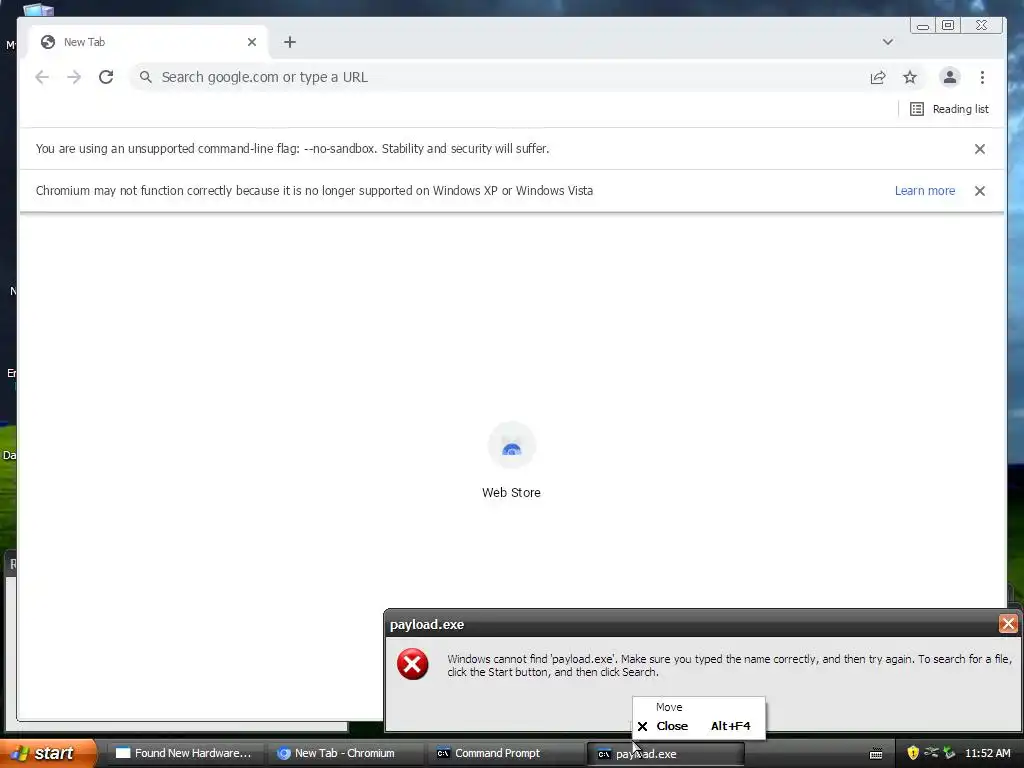This screenshot has width=1024, height=768.
Task: Reload the page with the refresh icon
Action: (106, 77)
